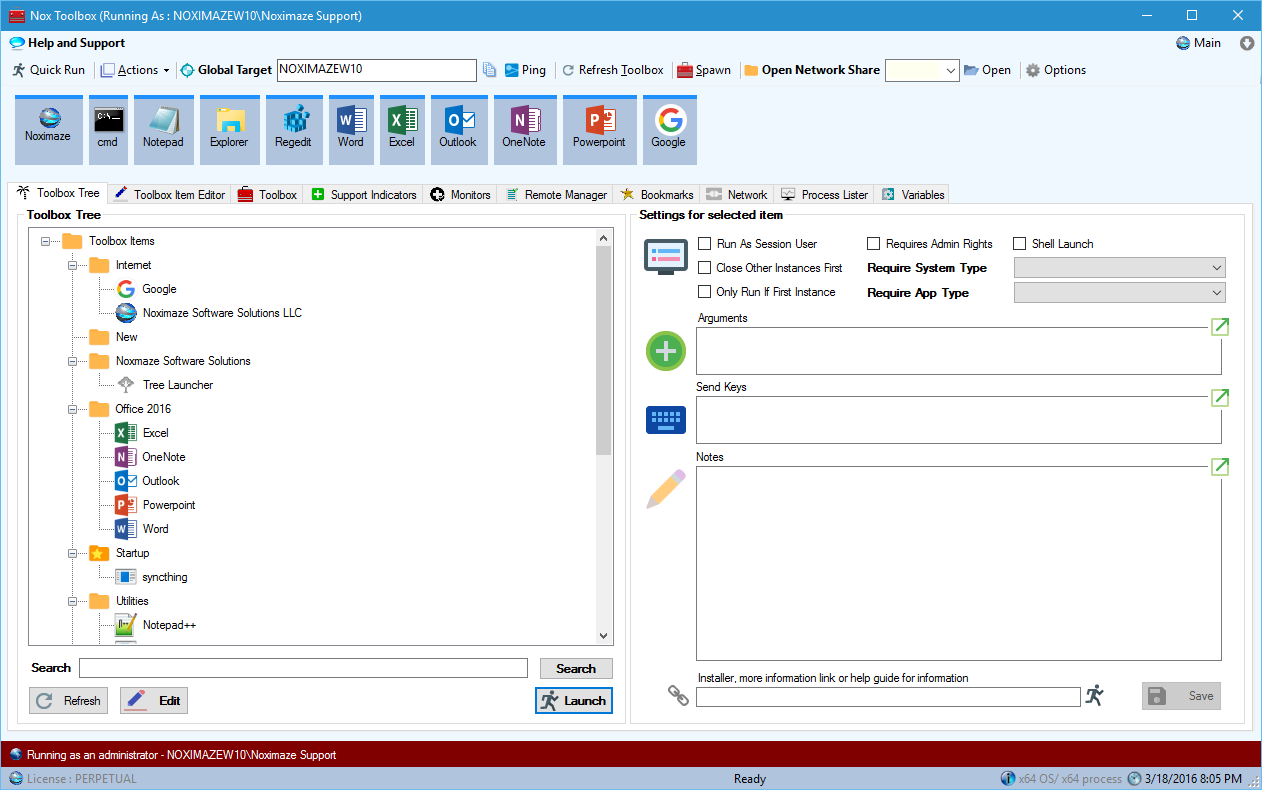This screenshot has height=790, width=1262.
Task: Open the Bookmarks tab
Action: pos(663,194)
